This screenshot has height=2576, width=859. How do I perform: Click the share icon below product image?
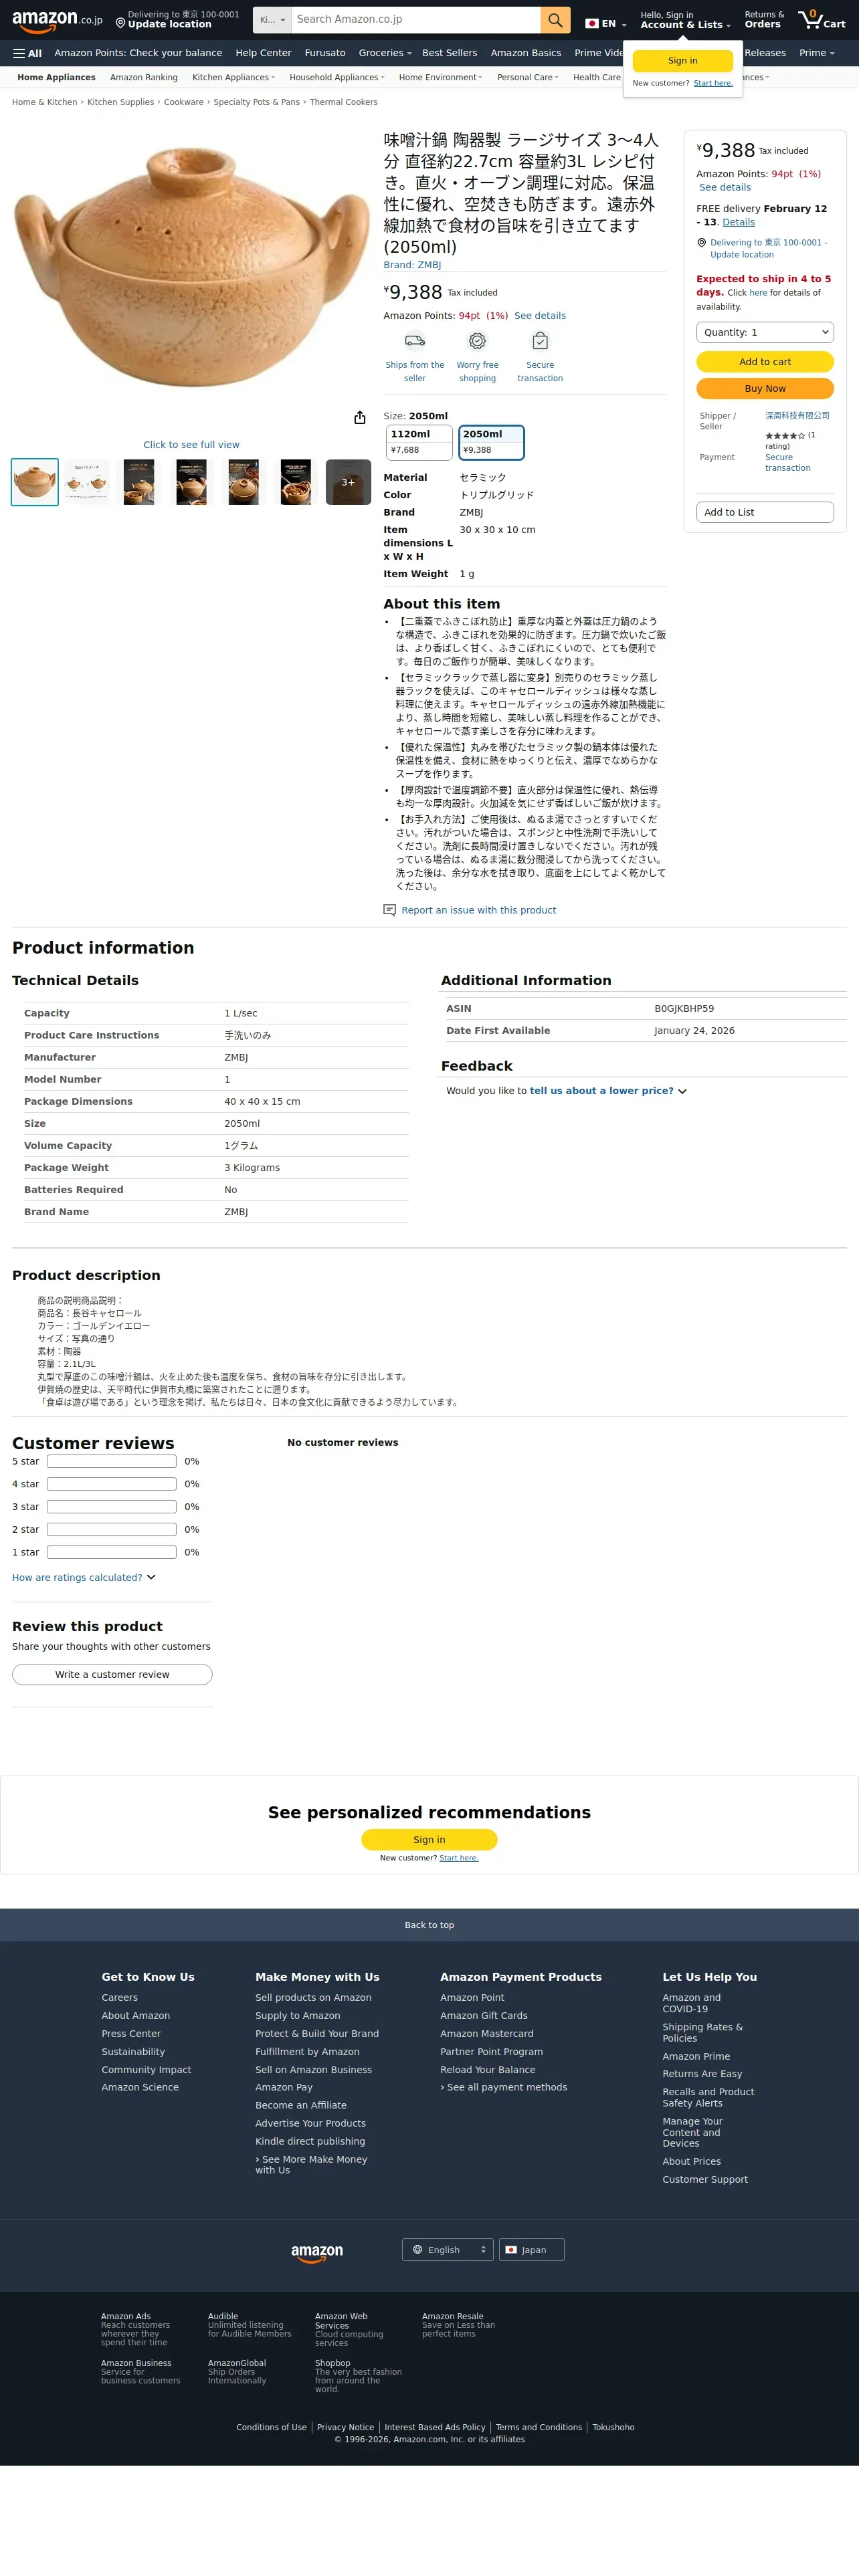[x=360, y=417]
